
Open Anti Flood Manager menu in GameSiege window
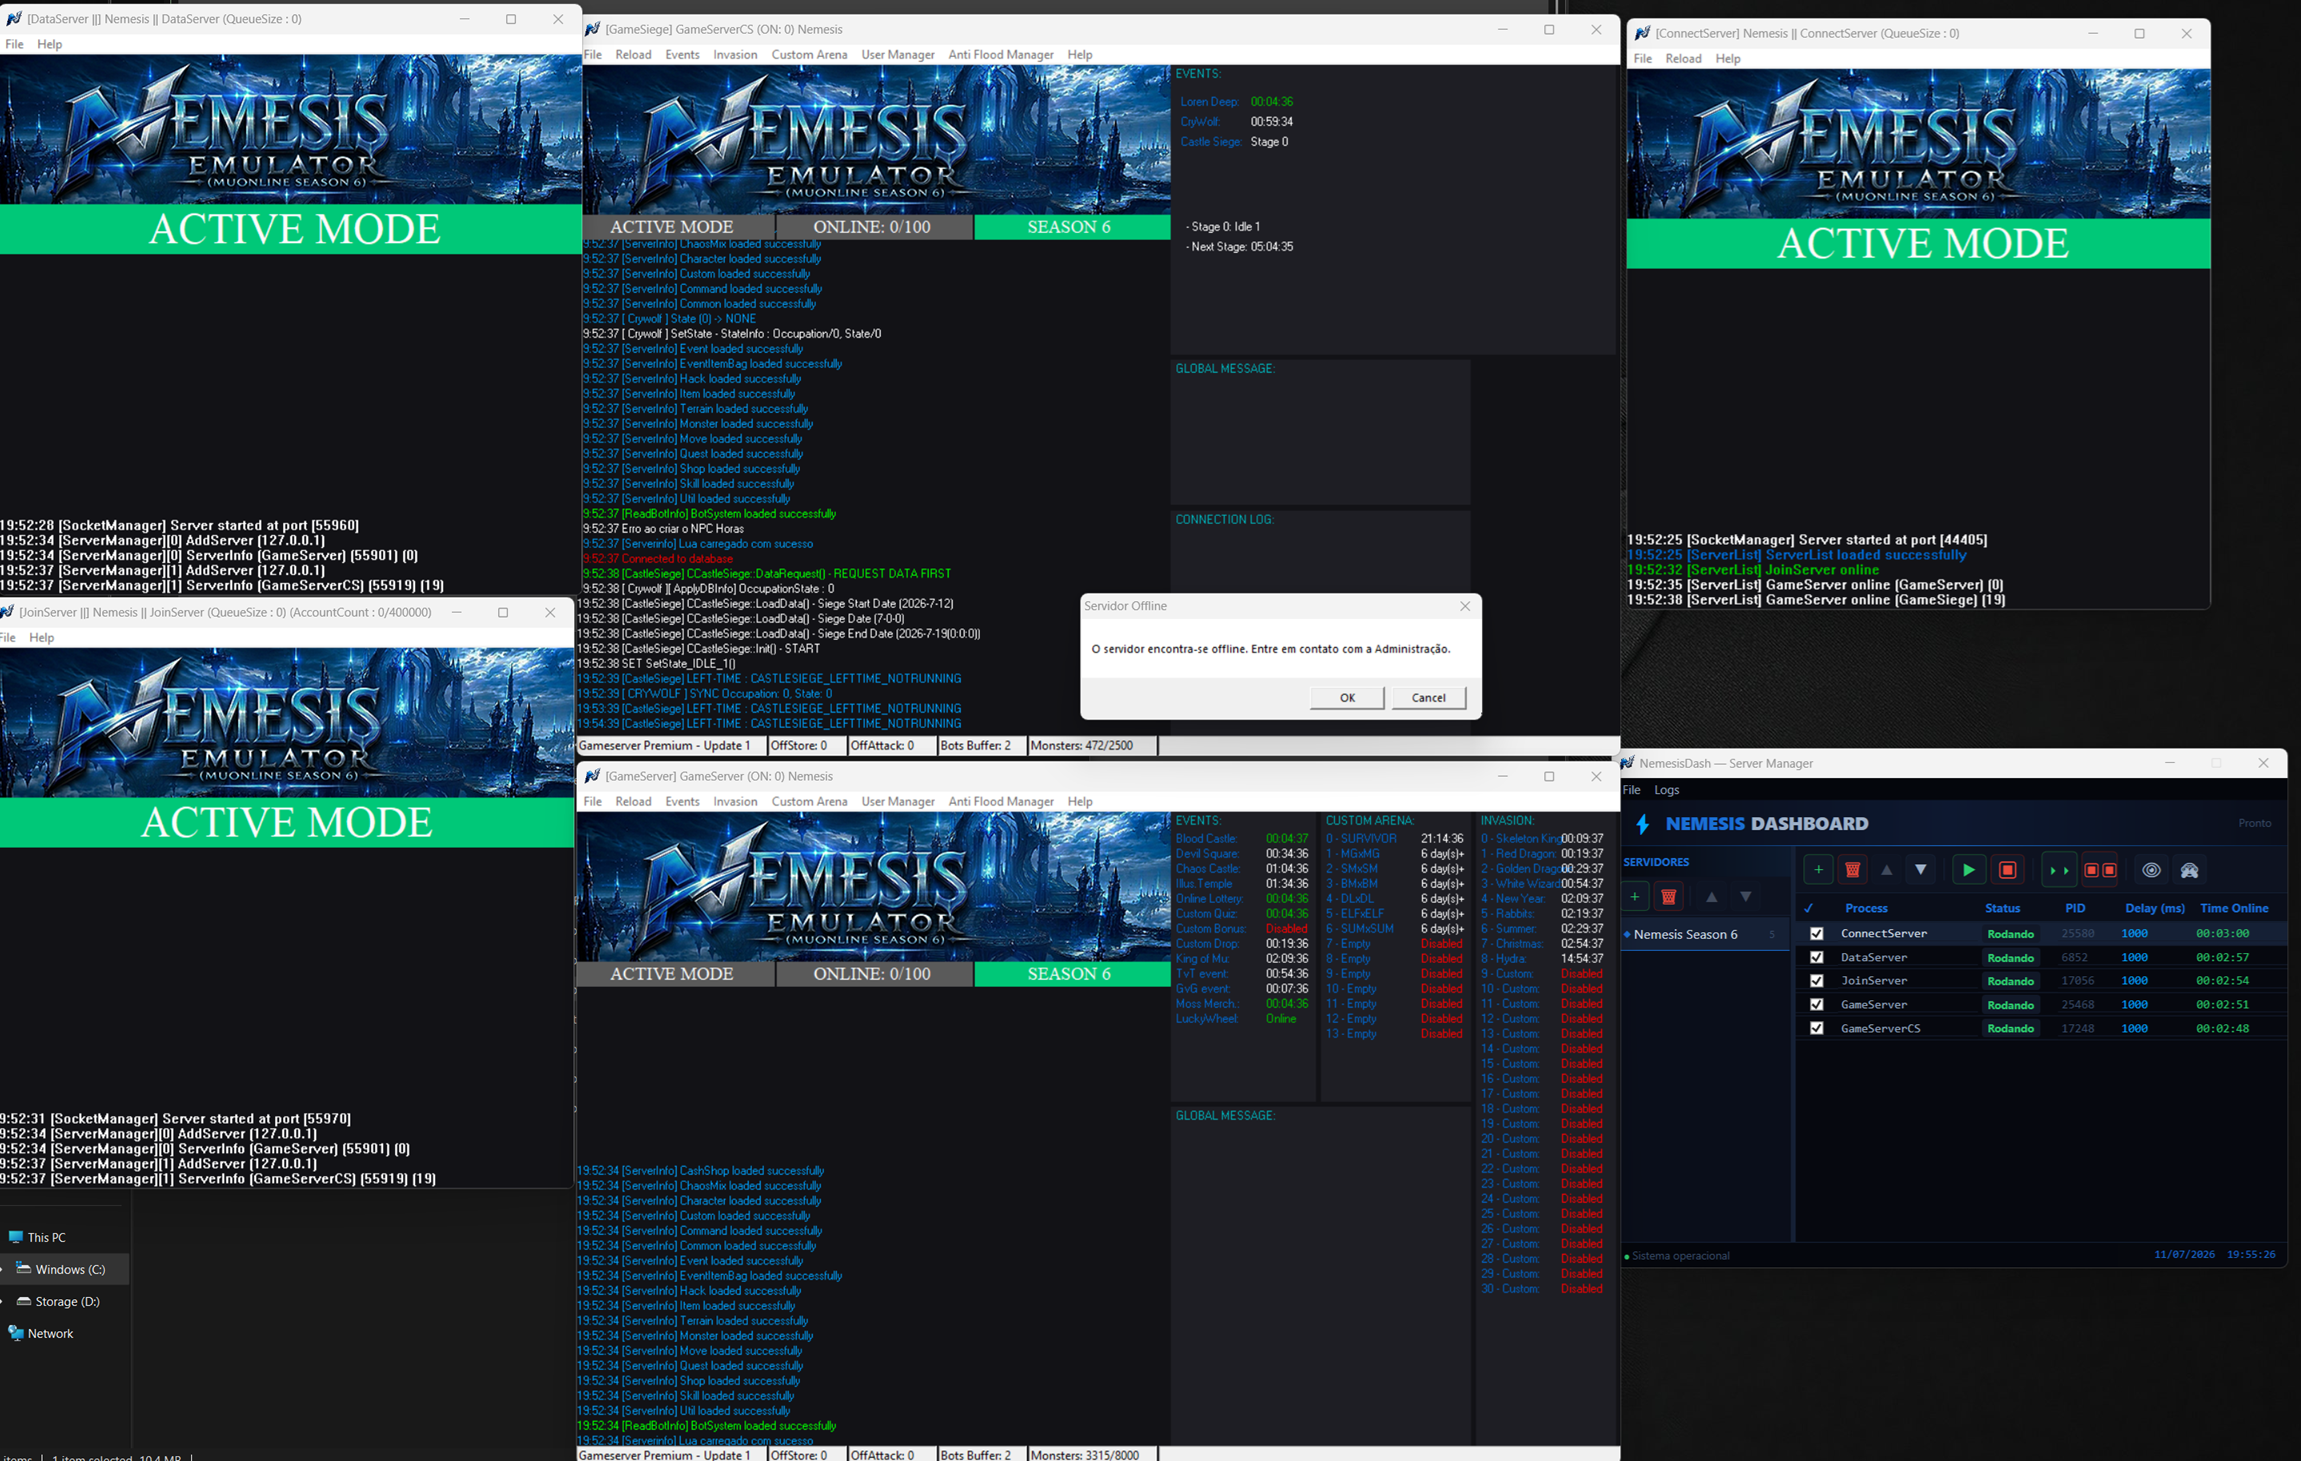click(1001, 55)
